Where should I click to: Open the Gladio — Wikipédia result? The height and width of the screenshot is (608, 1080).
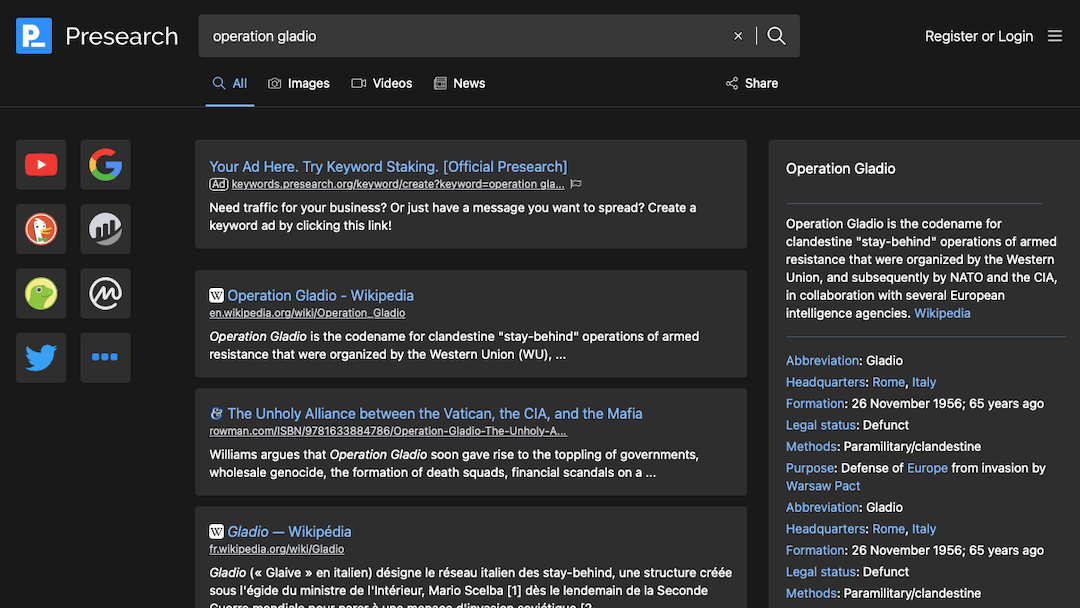tap(289, 532)
